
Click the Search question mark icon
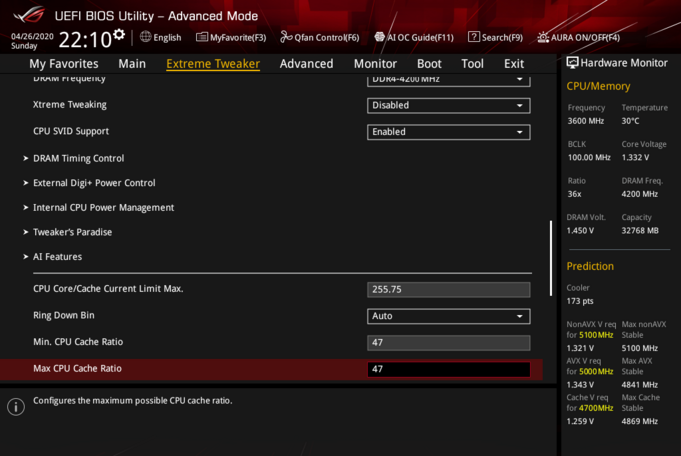[x=474, y=37]
